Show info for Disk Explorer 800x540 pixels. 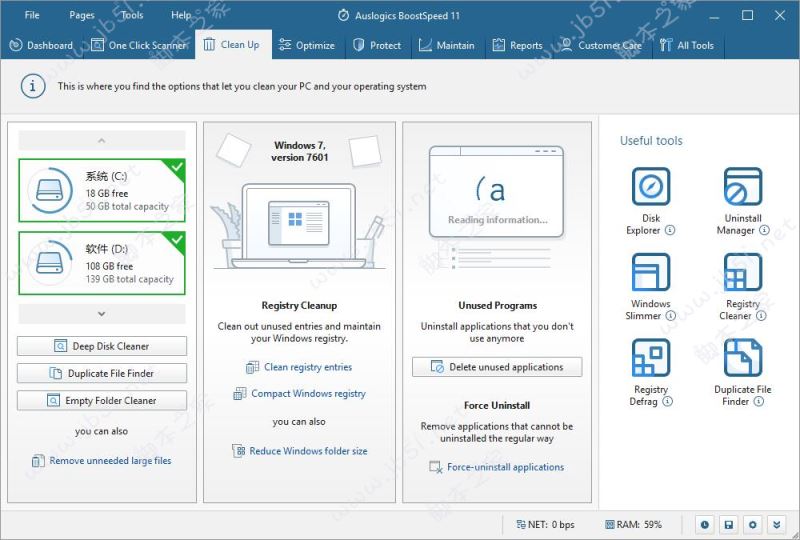[x=670, y=230]
